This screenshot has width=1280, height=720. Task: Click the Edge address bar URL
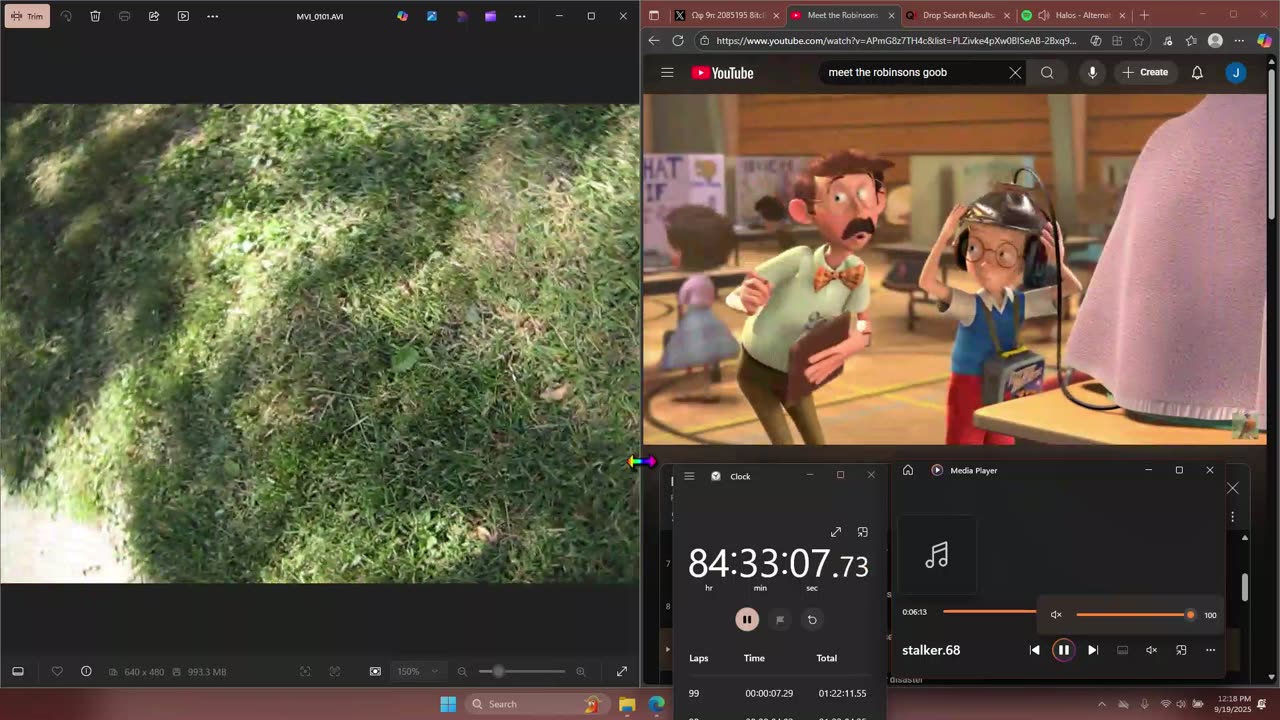(x=896, y=41)
